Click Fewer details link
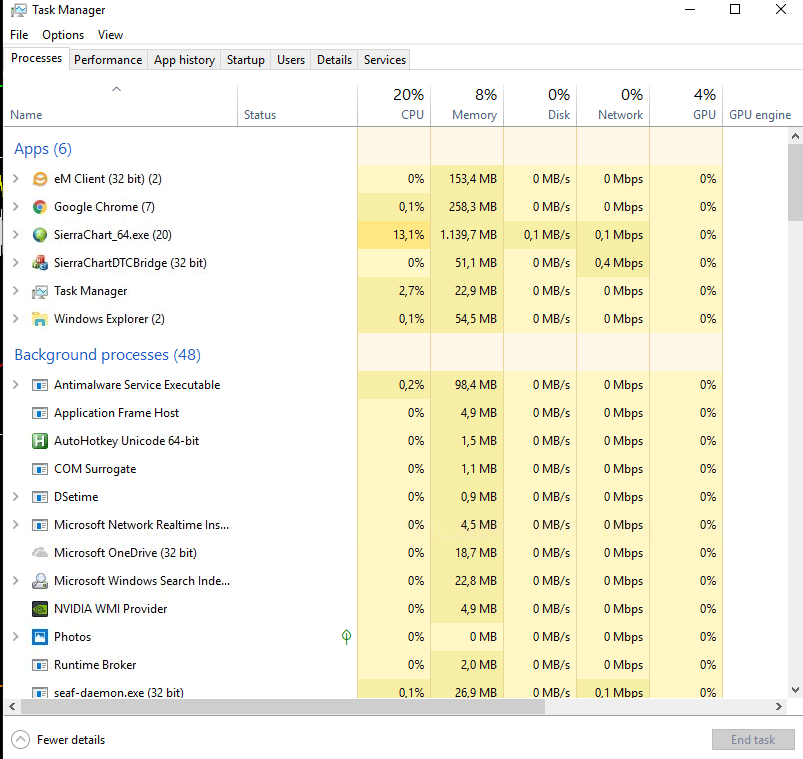This screenshot has width=803, height=759. pos(71,740)
